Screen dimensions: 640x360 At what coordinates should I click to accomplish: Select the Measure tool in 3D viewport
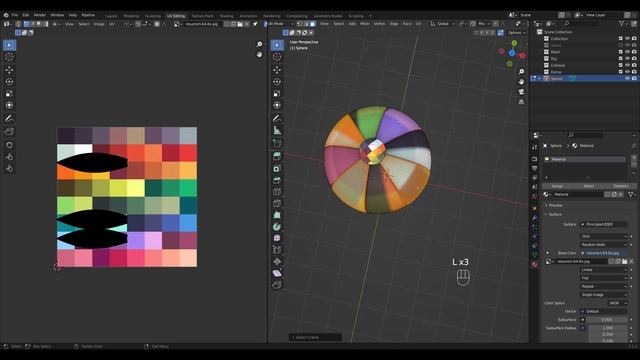[277, 131]
